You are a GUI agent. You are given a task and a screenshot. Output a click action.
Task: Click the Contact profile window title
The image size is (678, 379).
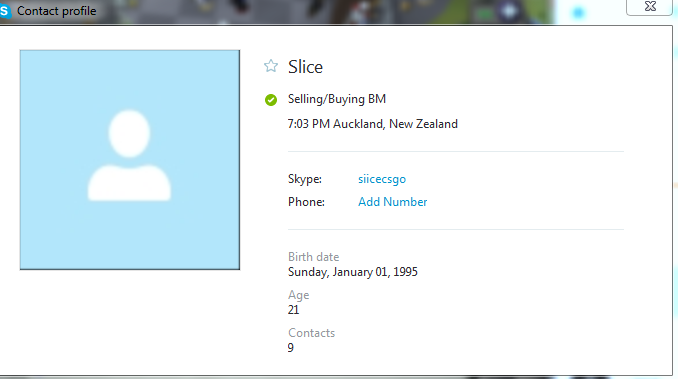[x=57, y=11]
